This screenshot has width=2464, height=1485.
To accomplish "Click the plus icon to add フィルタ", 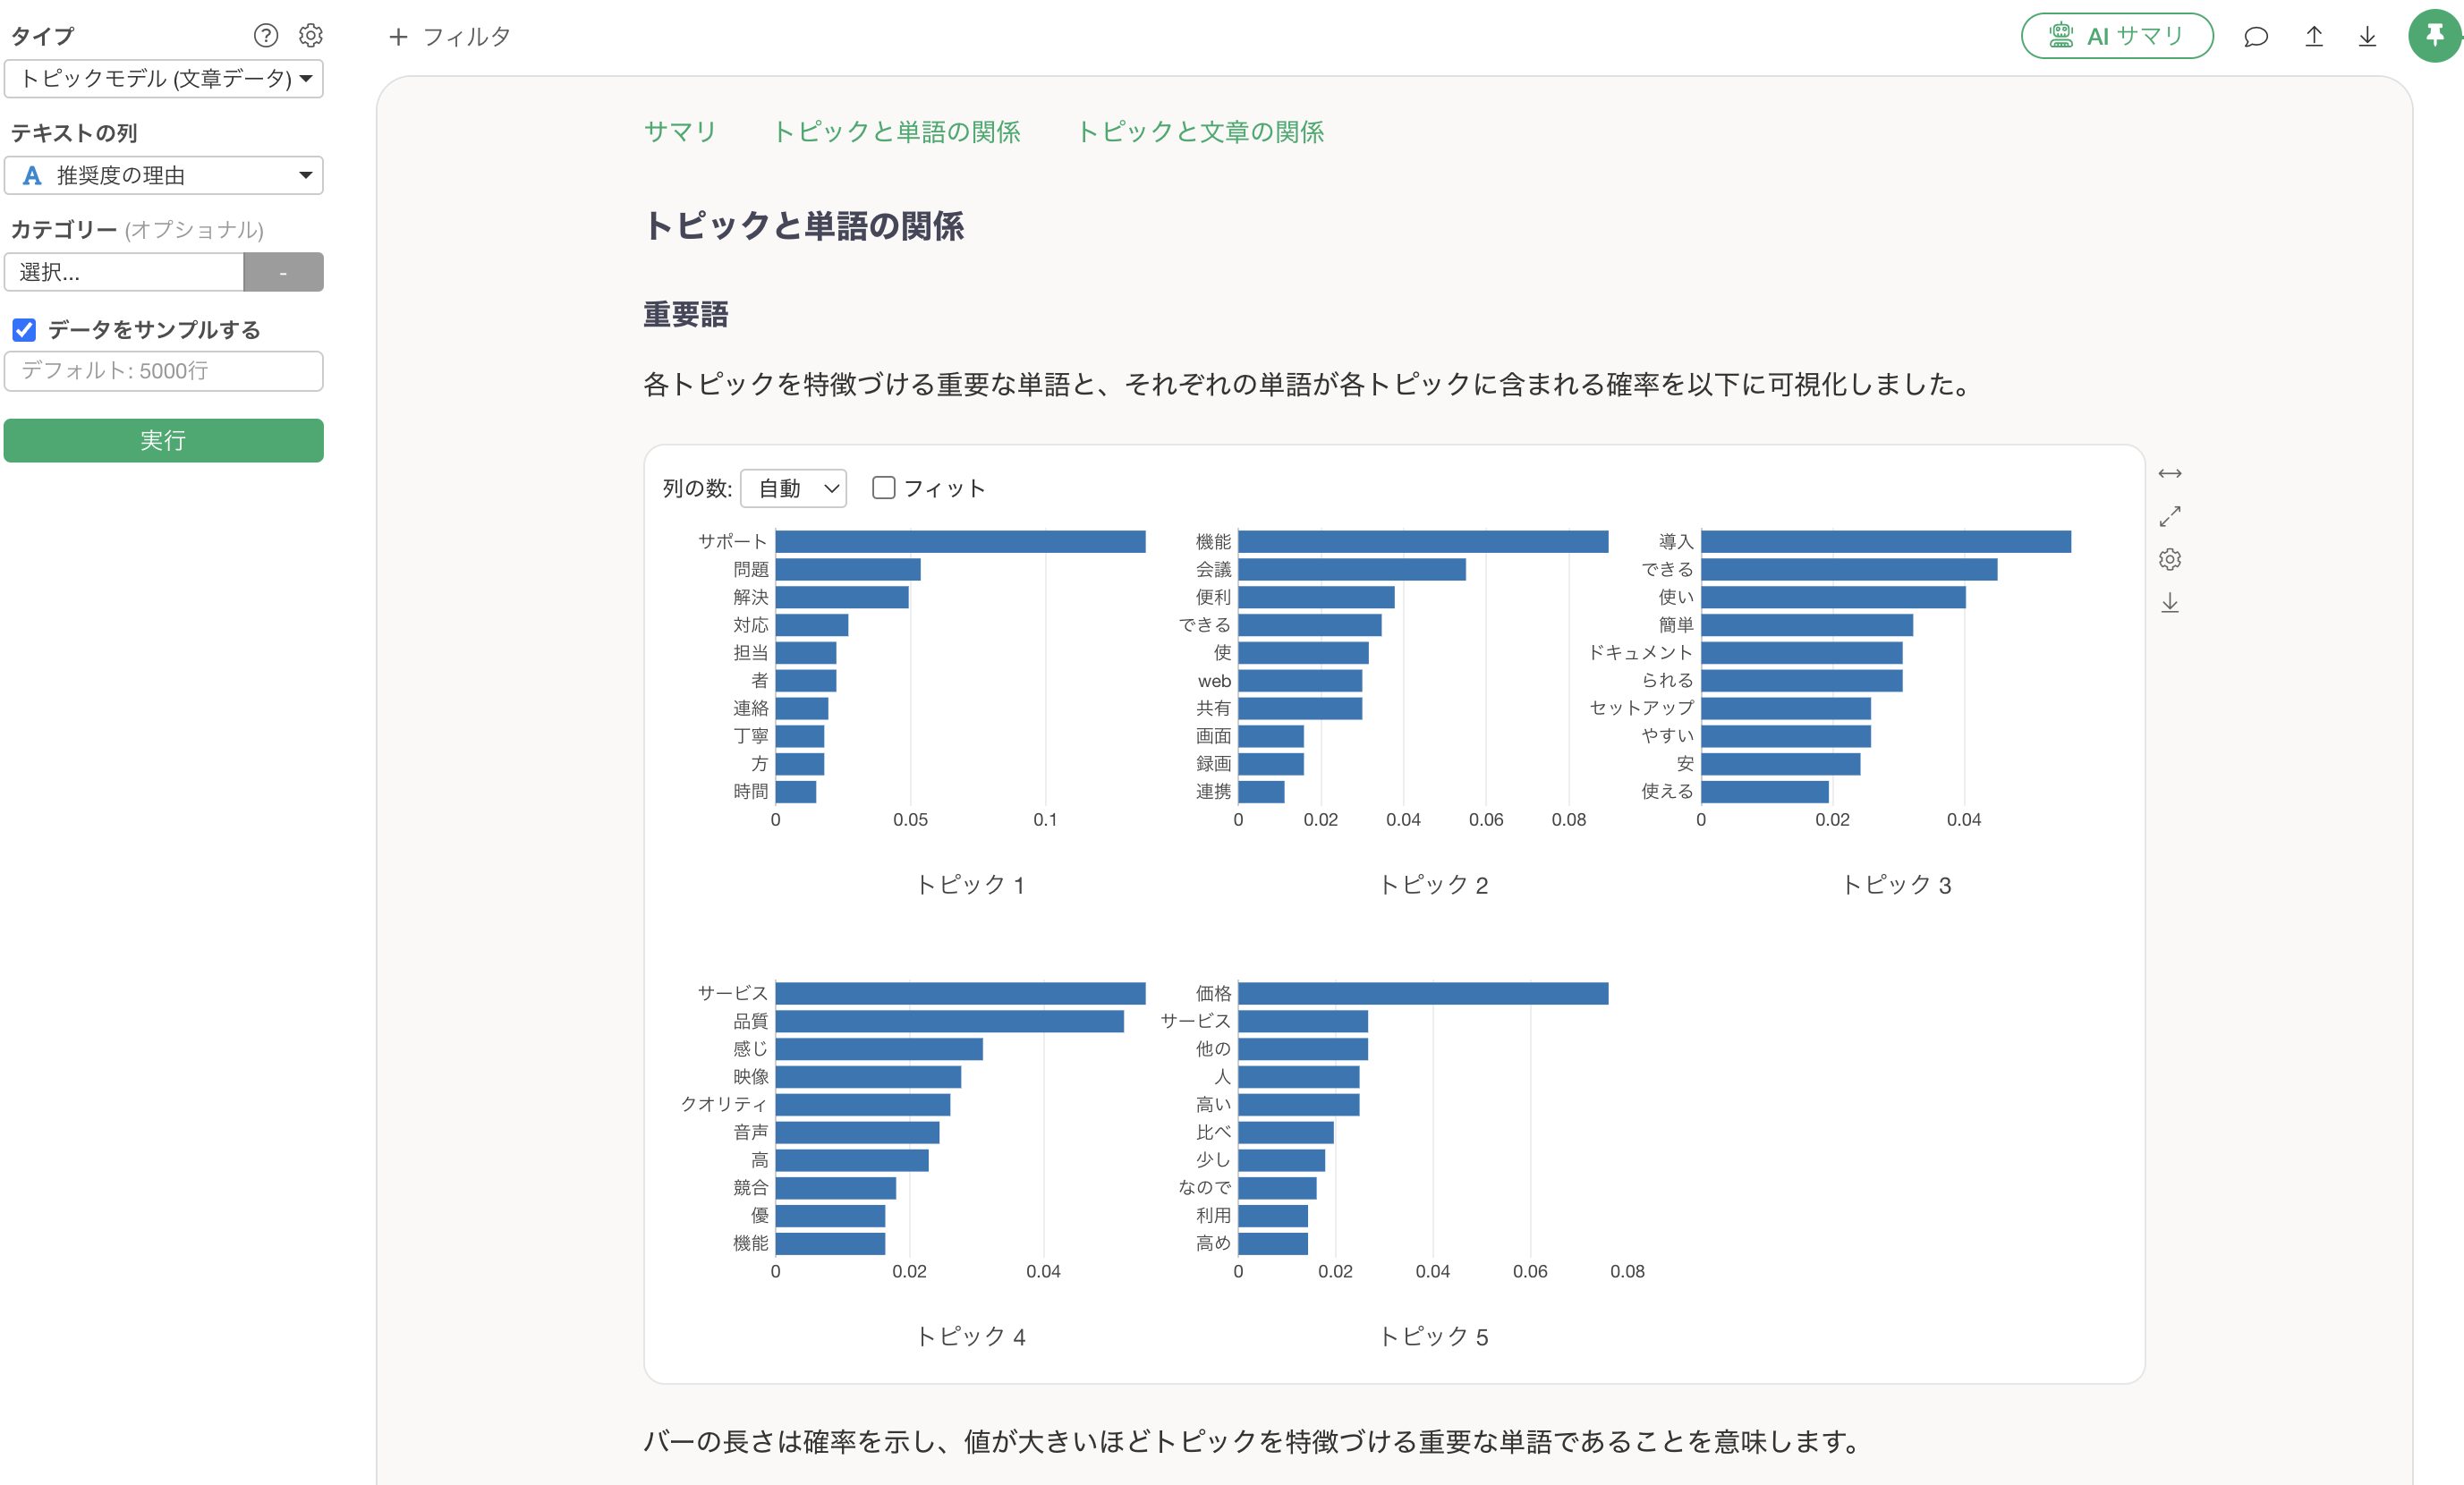I will (398, 37).
